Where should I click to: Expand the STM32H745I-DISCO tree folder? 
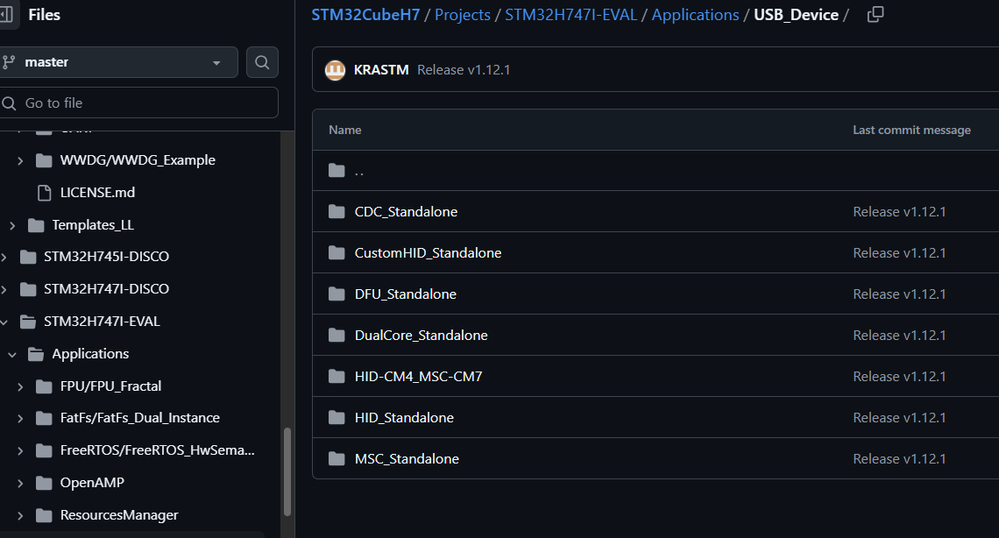[6, 257]
